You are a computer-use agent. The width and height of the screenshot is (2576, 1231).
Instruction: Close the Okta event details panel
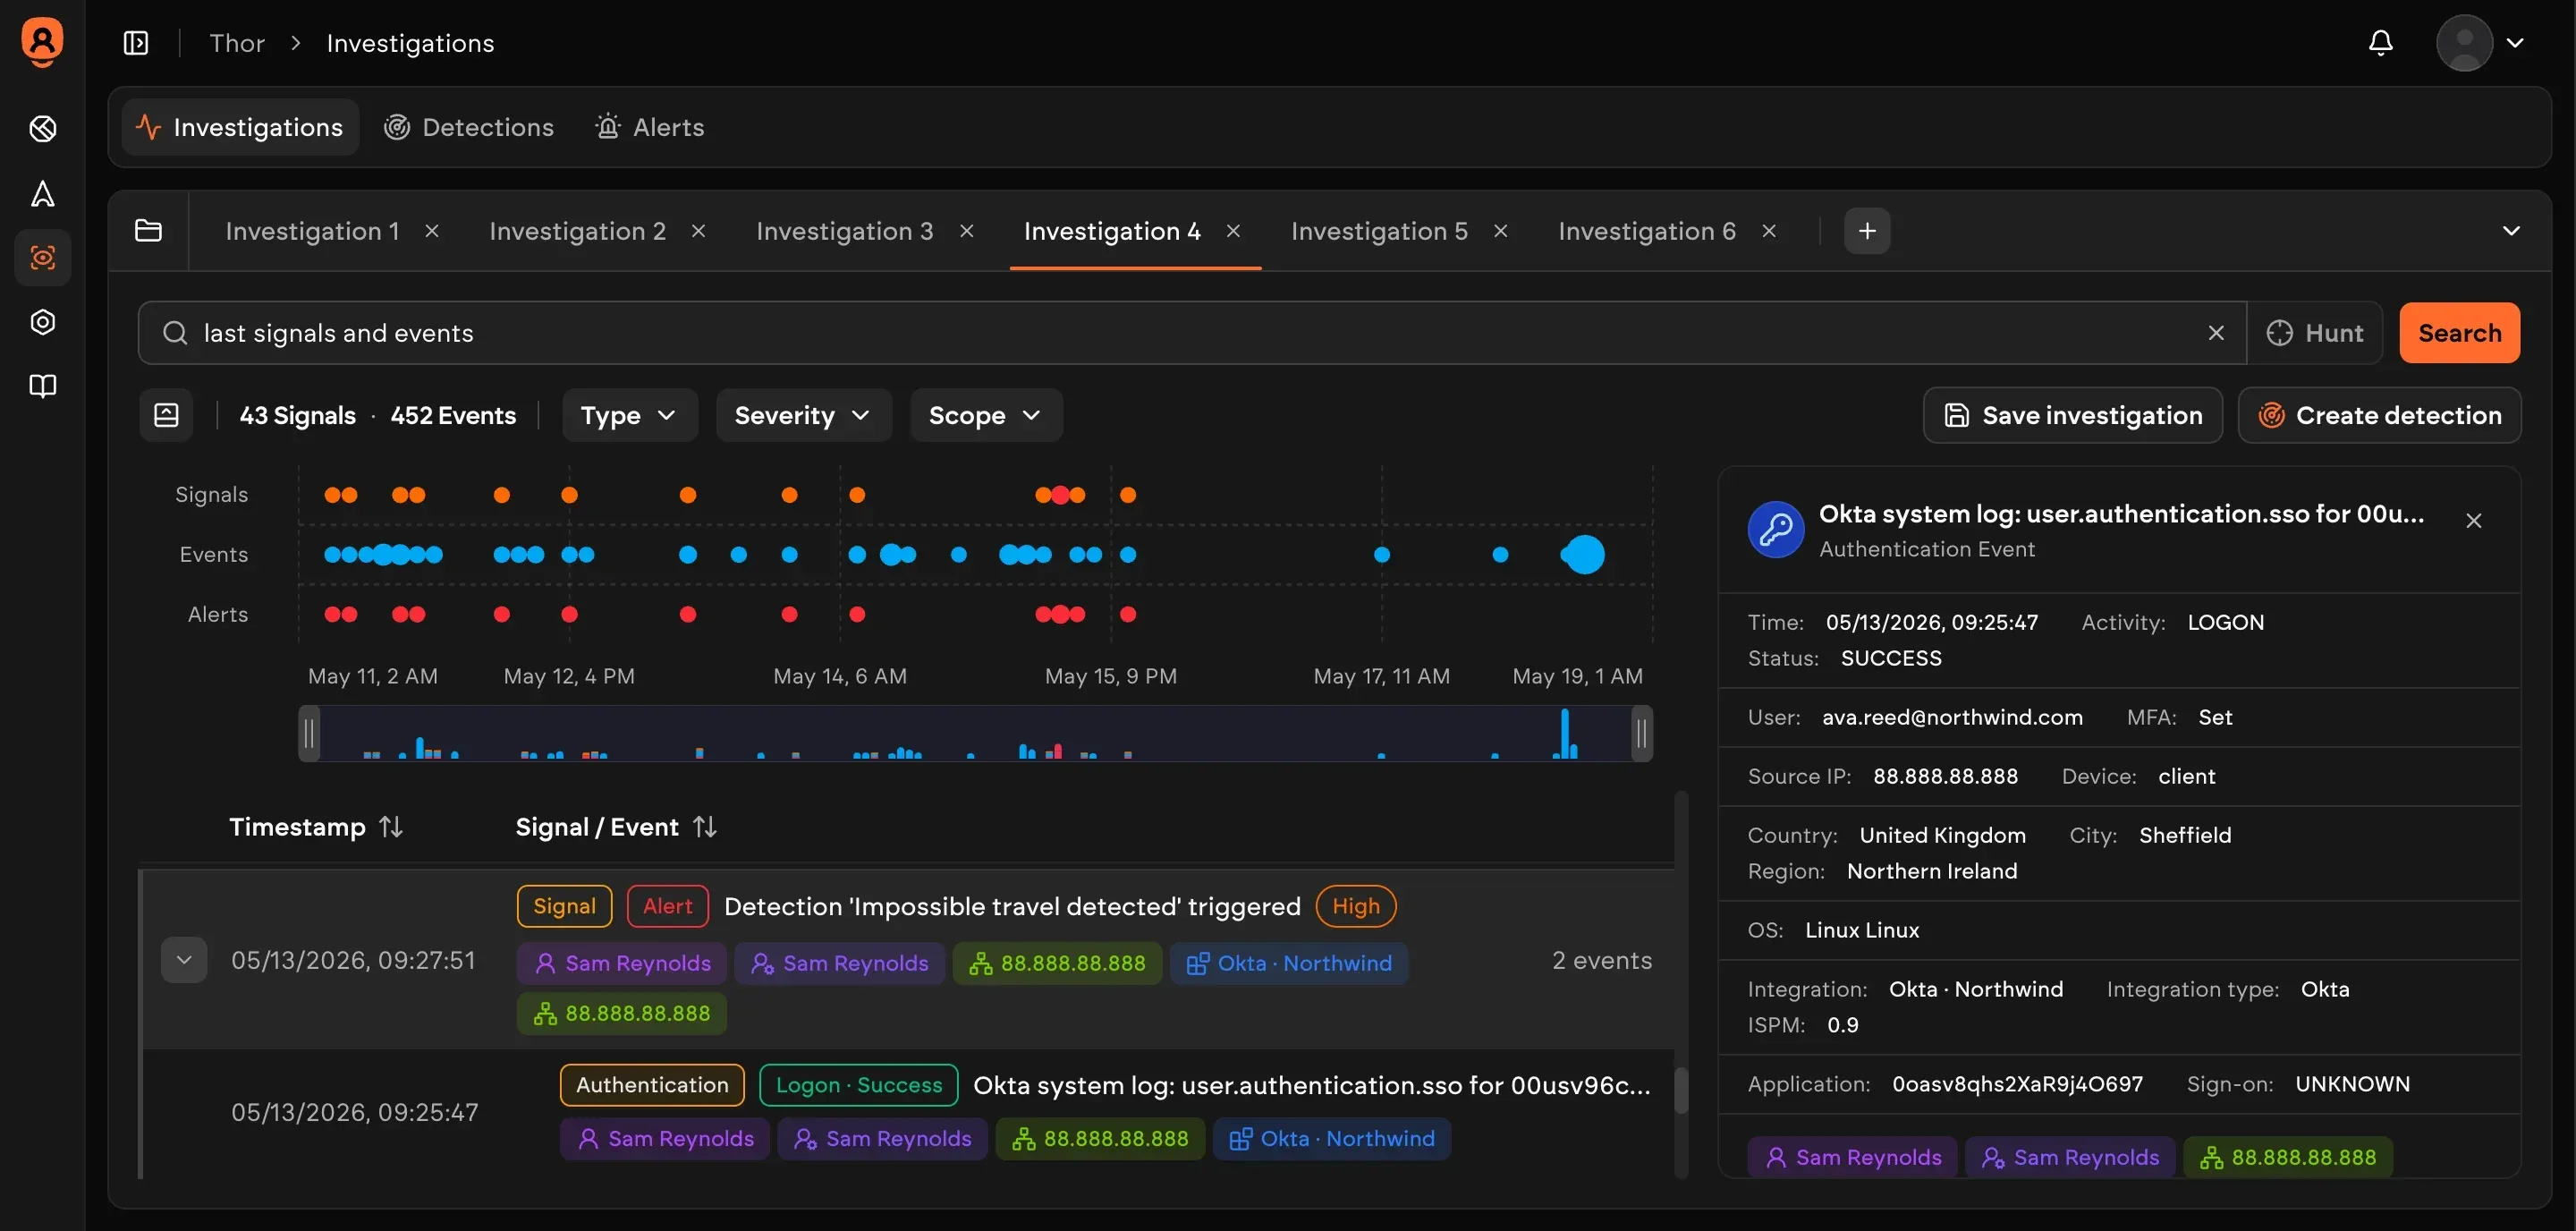(2473, 521)
